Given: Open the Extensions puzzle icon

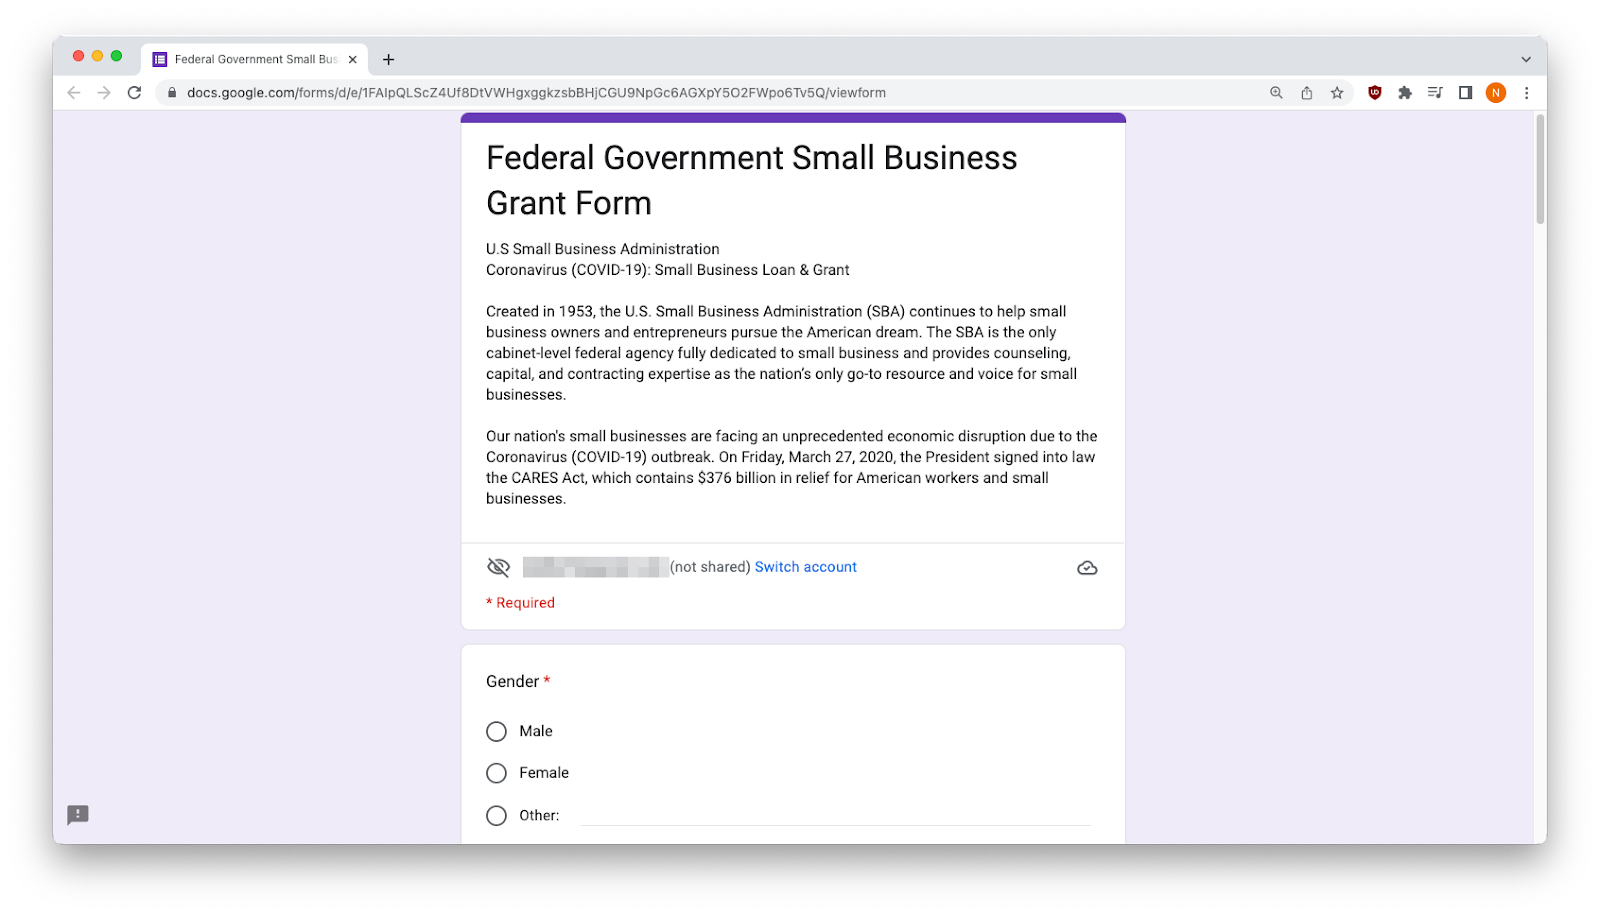Looking at the screenshot, I should click(1405, 93).
